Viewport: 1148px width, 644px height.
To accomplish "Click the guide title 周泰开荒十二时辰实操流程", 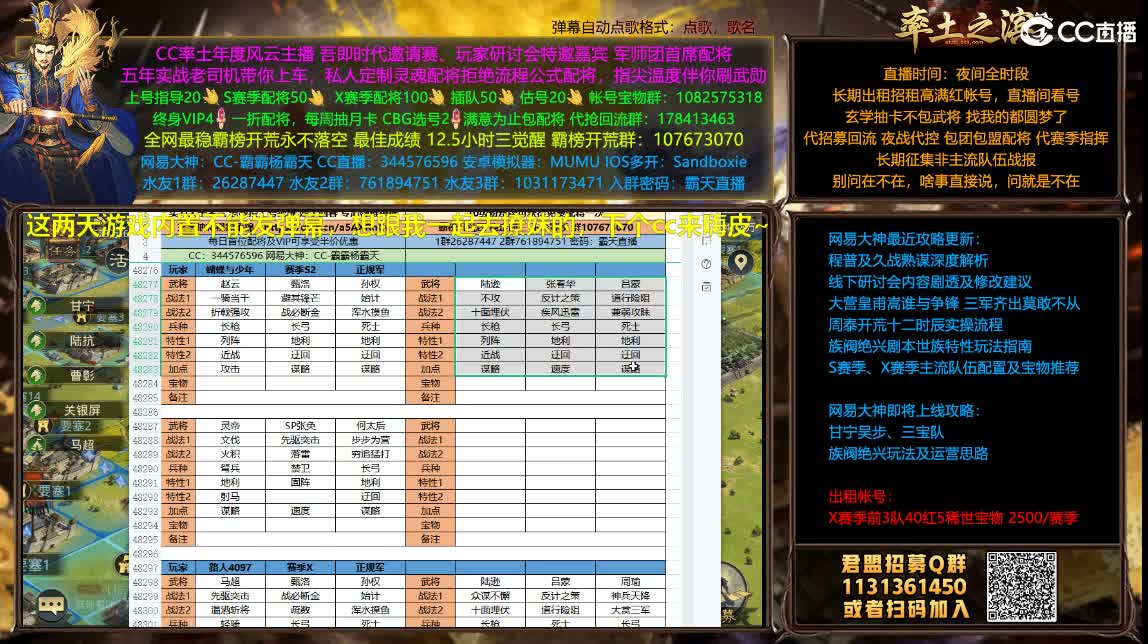I will point(915,325).
